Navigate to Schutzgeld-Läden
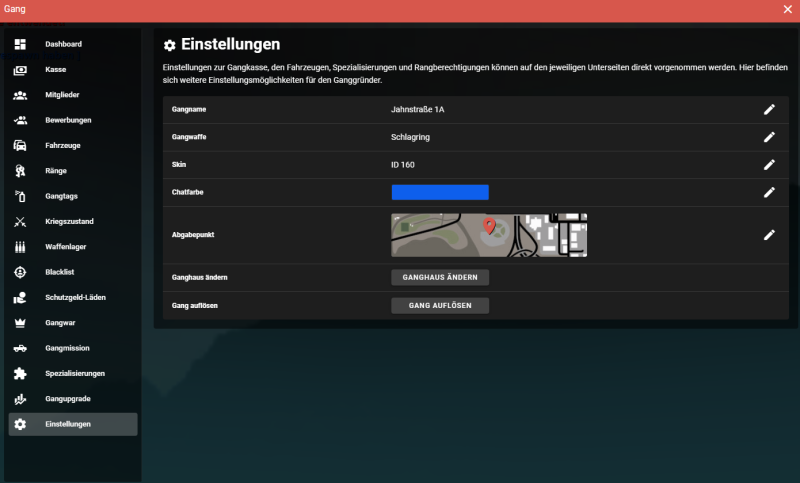Viewport: 800px width, 483px height. (x=75, y=298)
